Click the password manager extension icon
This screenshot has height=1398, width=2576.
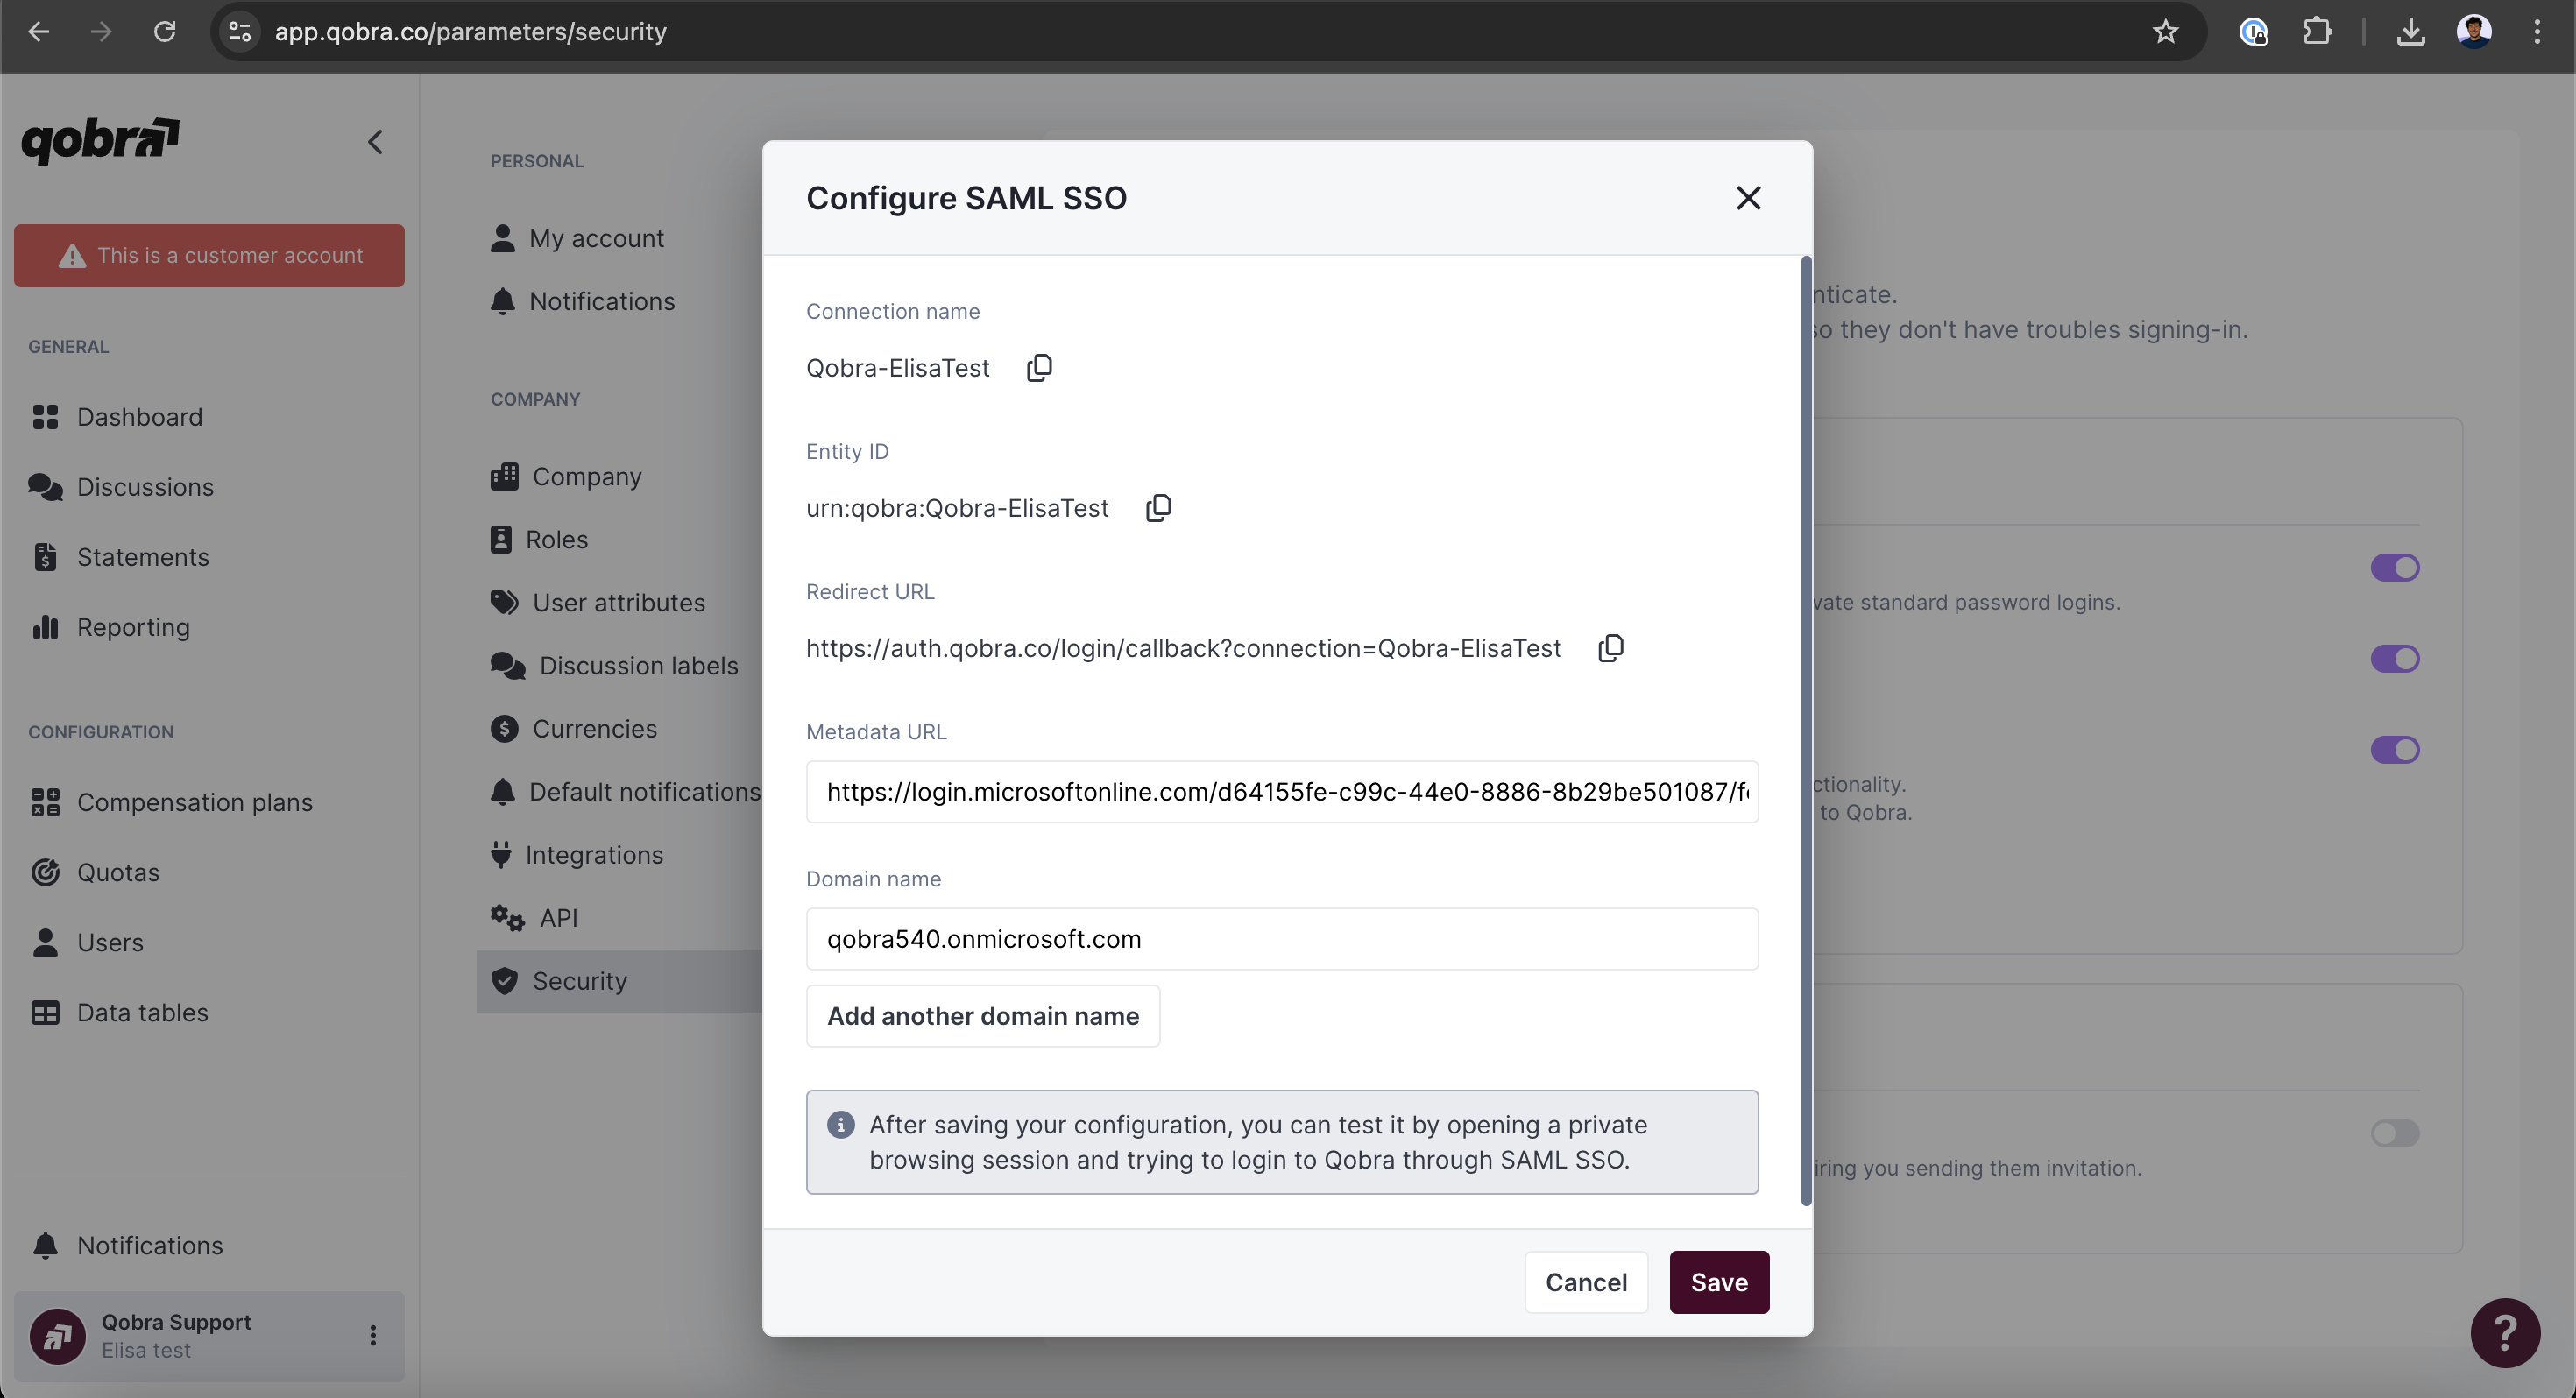[2253, 32]
